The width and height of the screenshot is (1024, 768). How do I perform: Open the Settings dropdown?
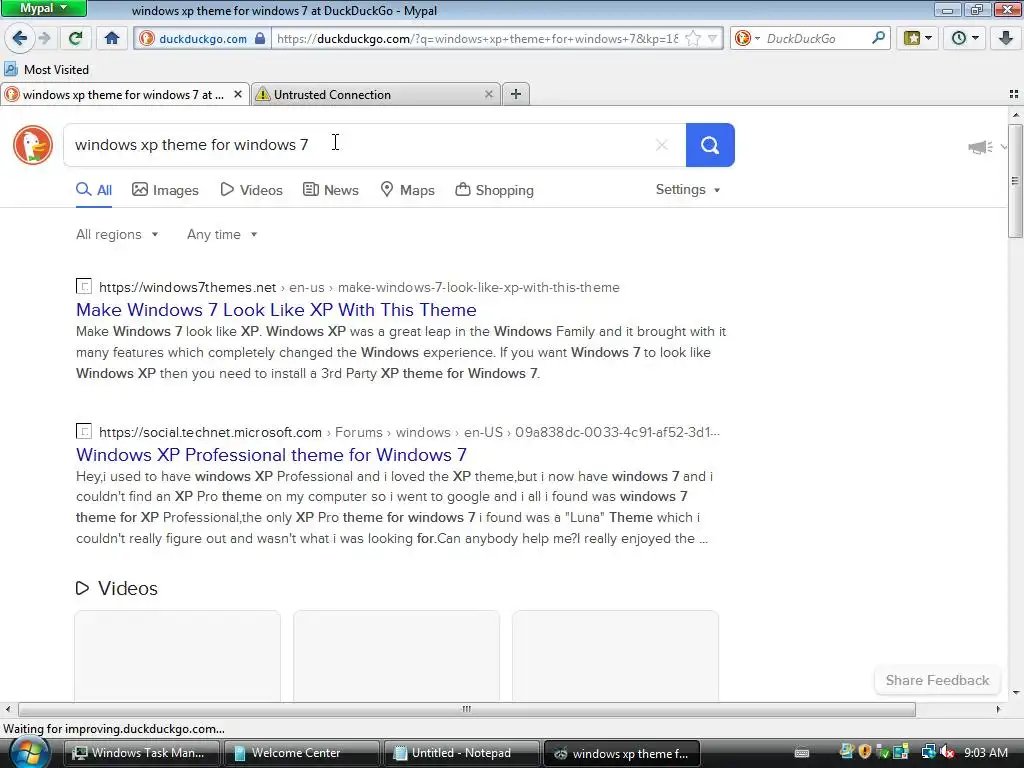click(x=688, y=189)
